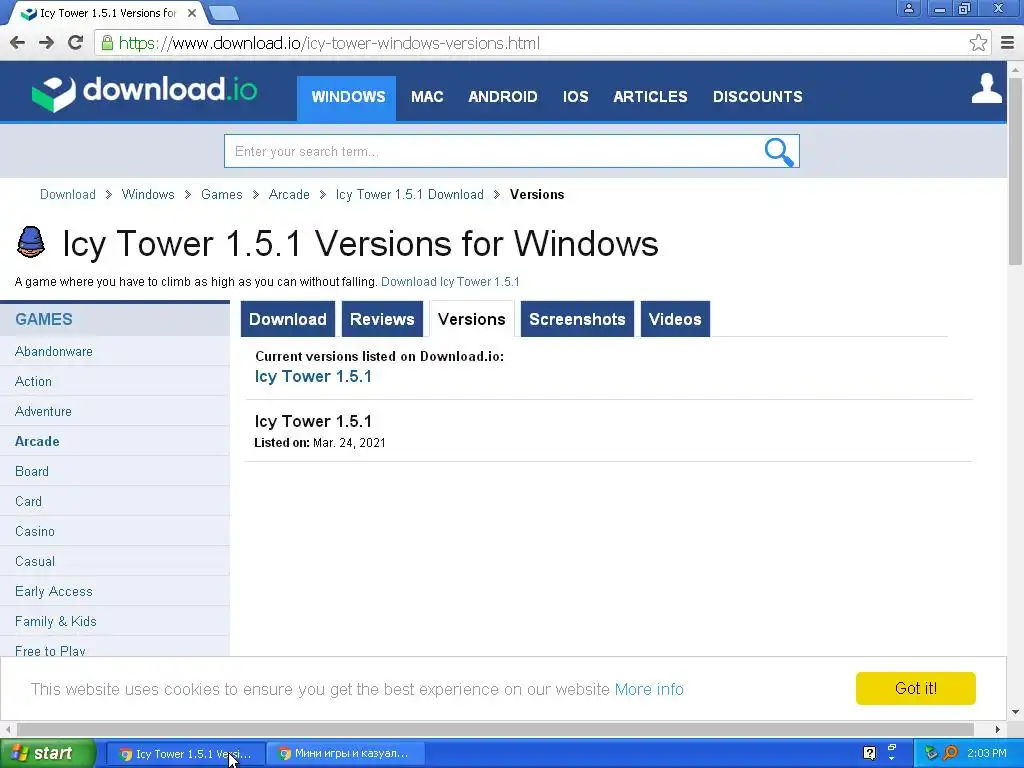Image resolution: width=1024 pixels, height=768 pixels.
Task: Click the green shield tray icon
Action: click(931, 753)
